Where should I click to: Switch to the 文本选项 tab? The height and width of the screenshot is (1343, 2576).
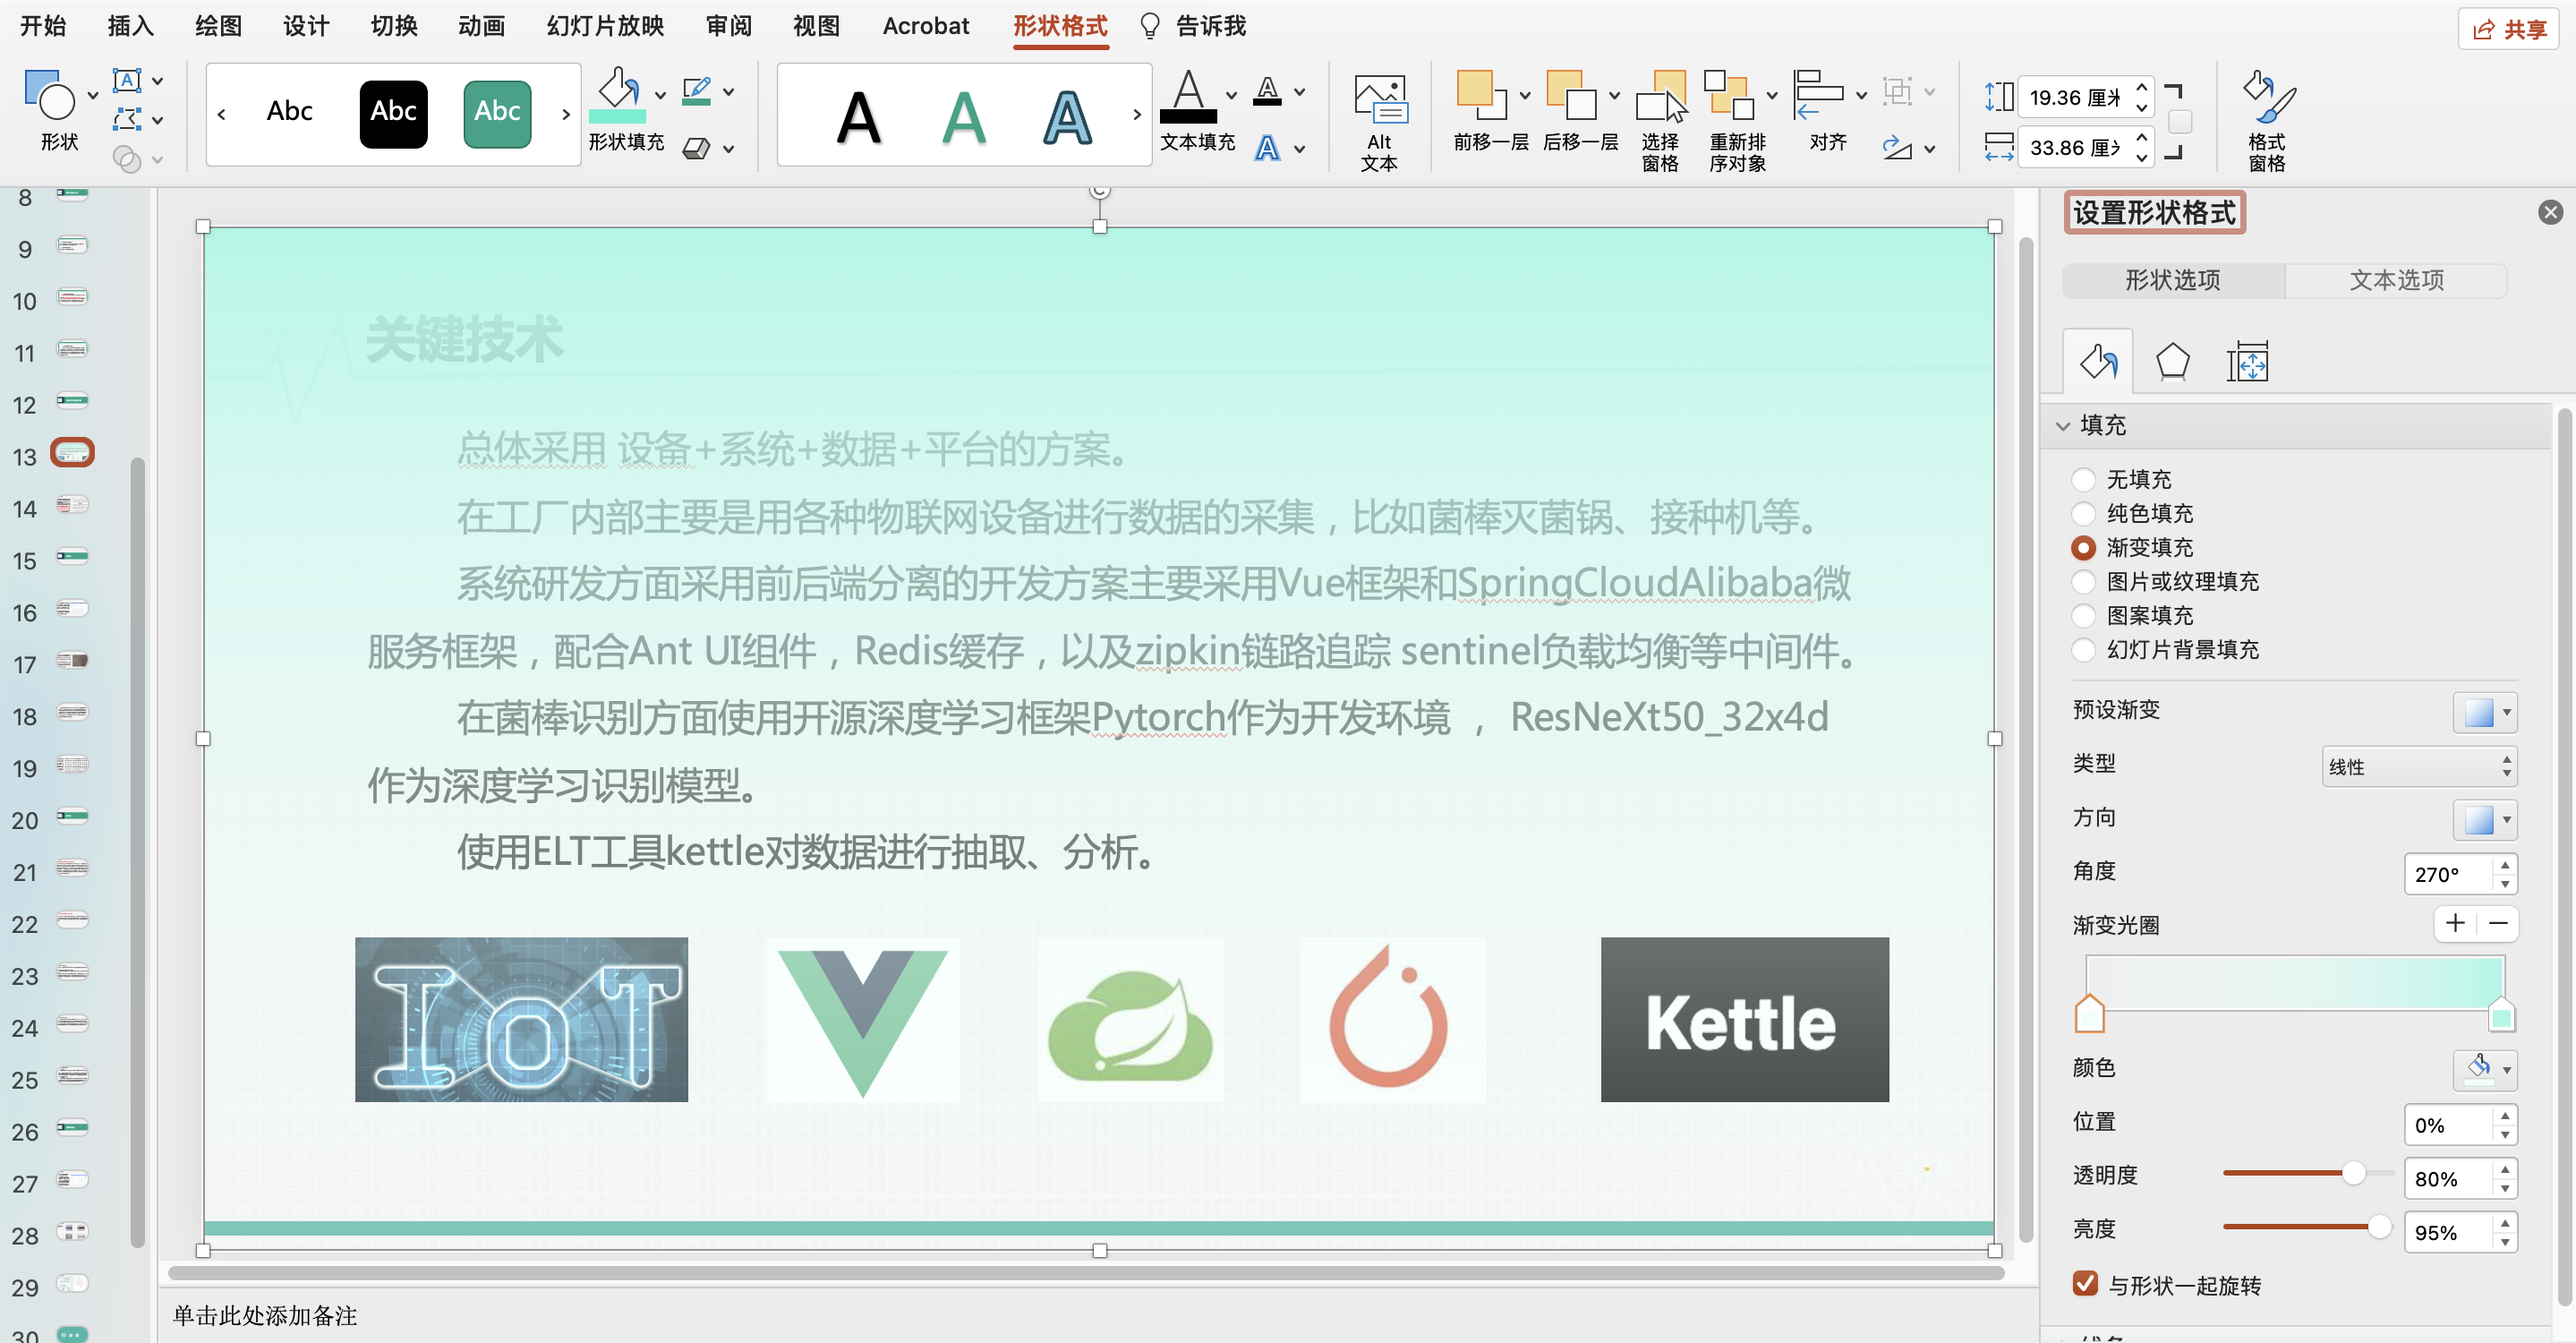2396,280
